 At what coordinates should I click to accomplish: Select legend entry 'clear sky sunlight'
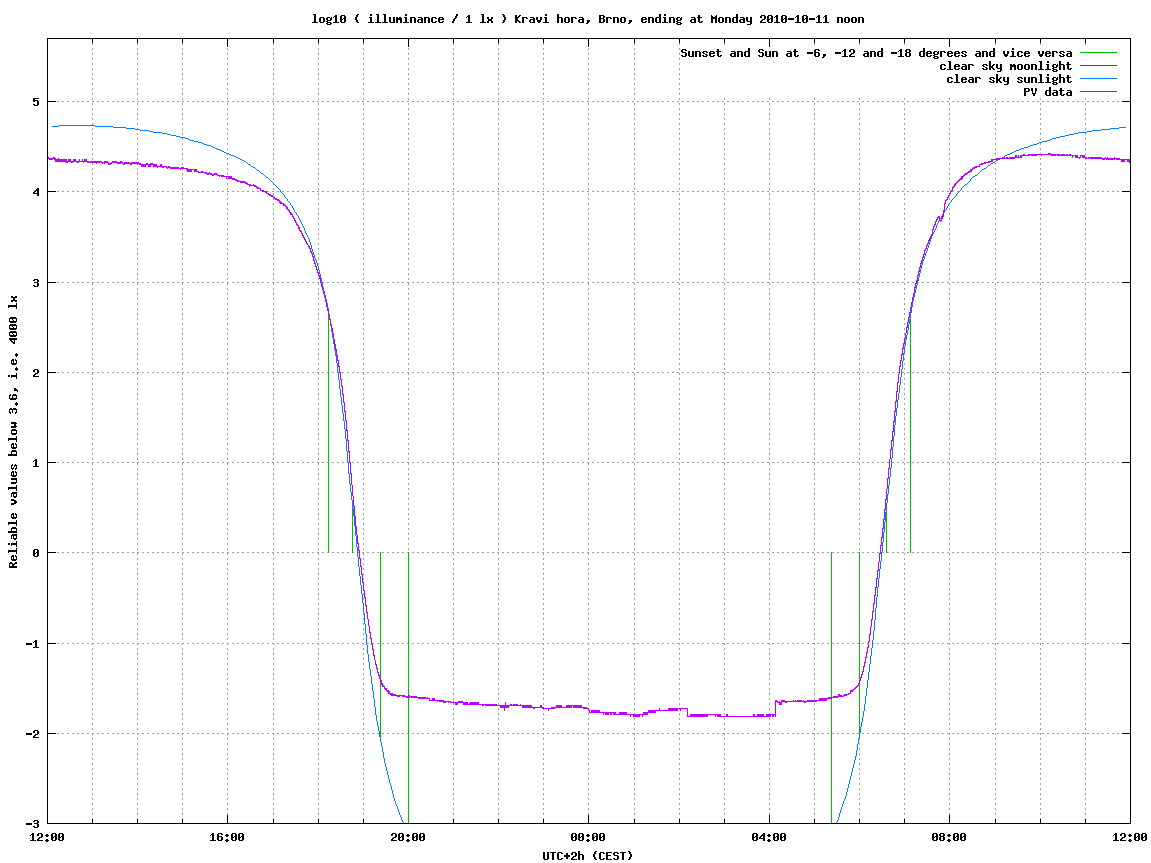pos(1009,79)
